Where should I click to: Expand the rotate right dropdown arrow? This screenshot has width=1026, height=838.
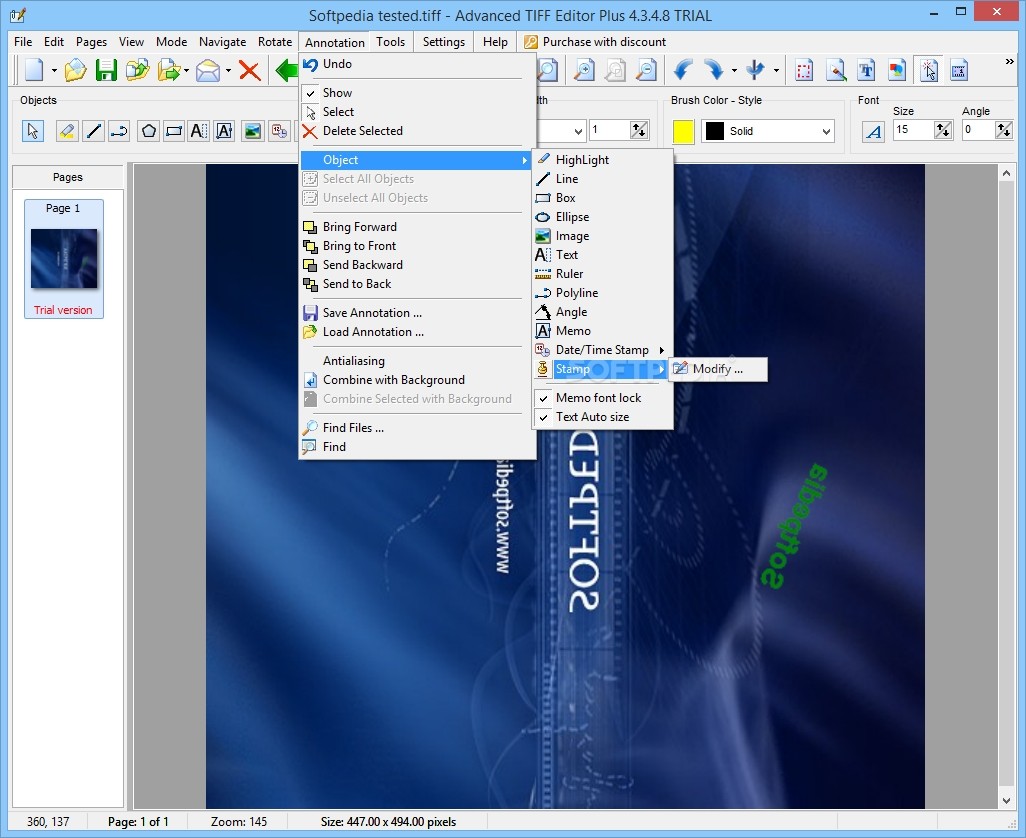734,70
